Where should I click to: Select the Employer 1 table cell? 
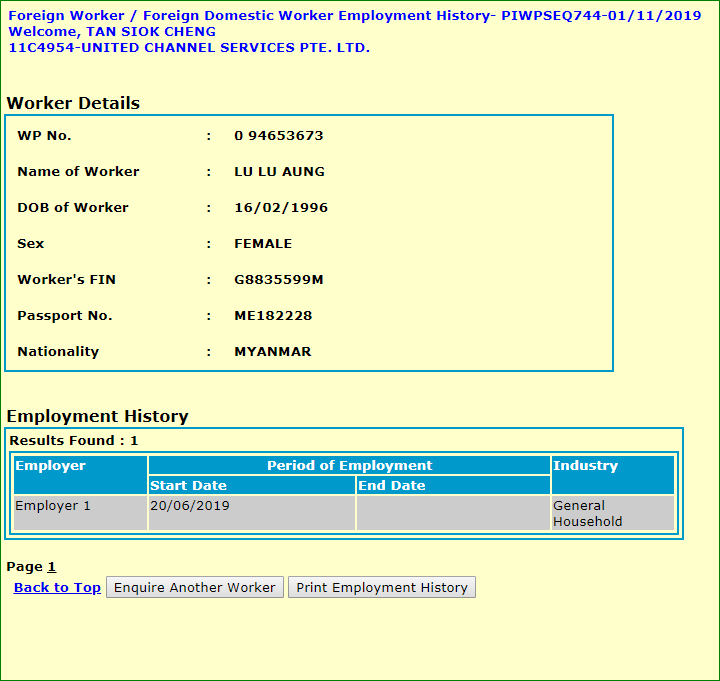80,513
